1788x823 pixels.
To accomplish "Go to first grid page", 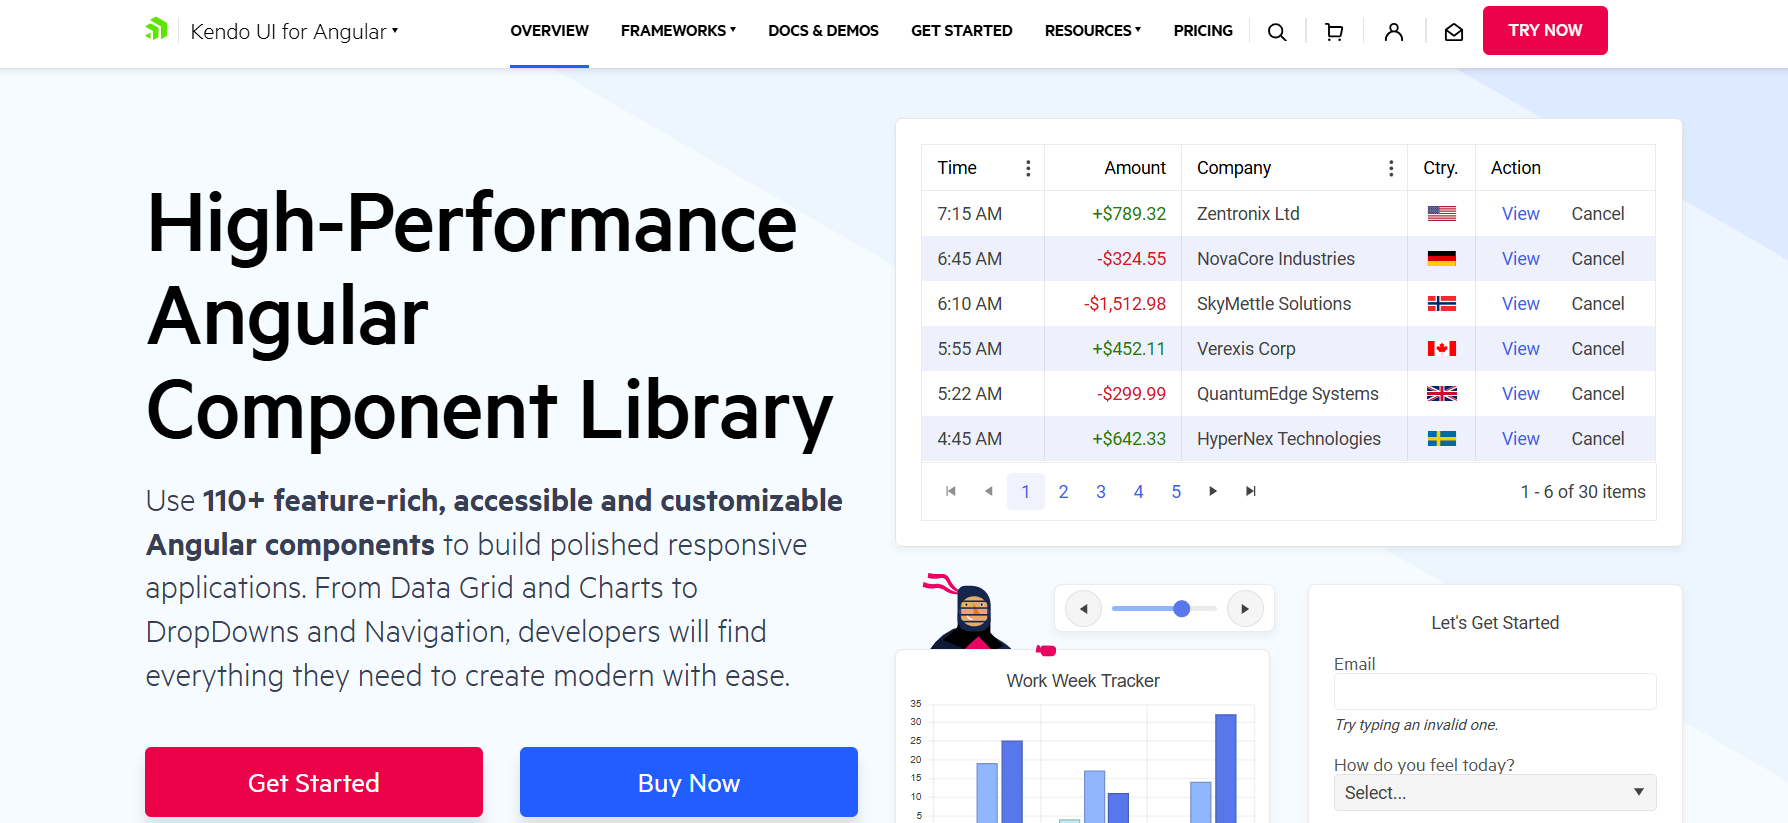I will click(x=951, y=491).
